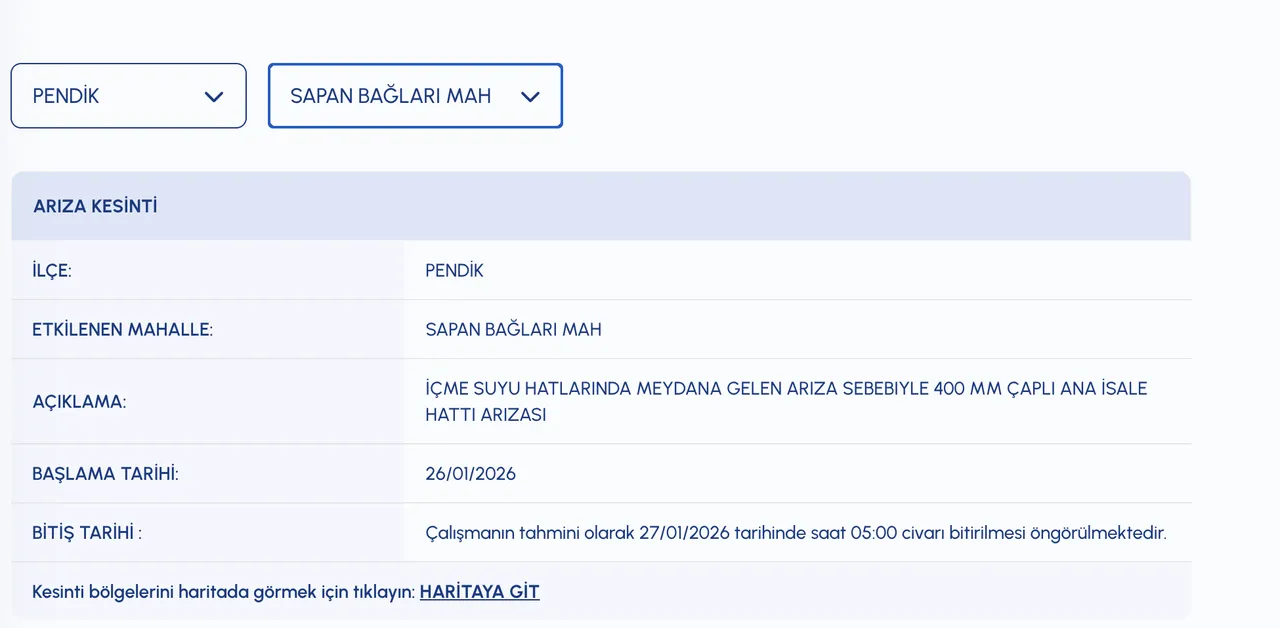Follow the HARİTAYA GİT link
Viewport: 1280px width, 628px height.
click(479, 592)
